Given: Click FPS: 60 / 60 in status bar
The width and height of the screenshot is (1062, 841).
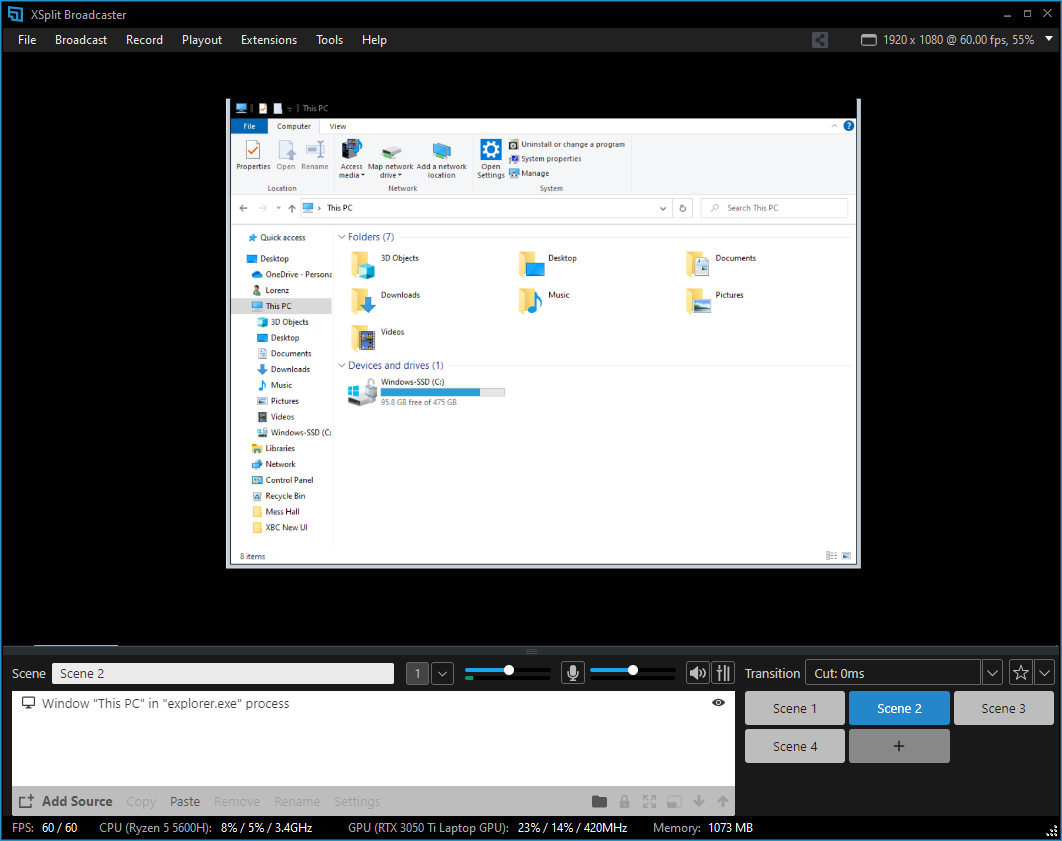Looking at the screenshot, I should click(x=45, y=828).
